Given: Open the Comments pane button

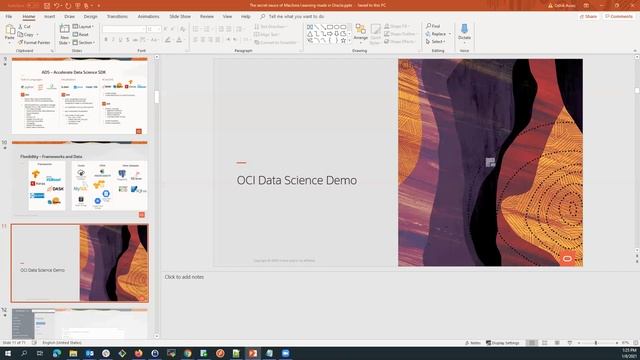Looking at the screenshot, I should (619, 16).
